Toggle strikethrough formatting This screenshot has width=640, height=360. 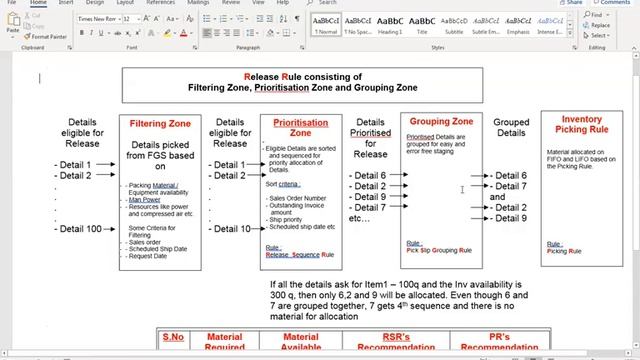[118, 33]
